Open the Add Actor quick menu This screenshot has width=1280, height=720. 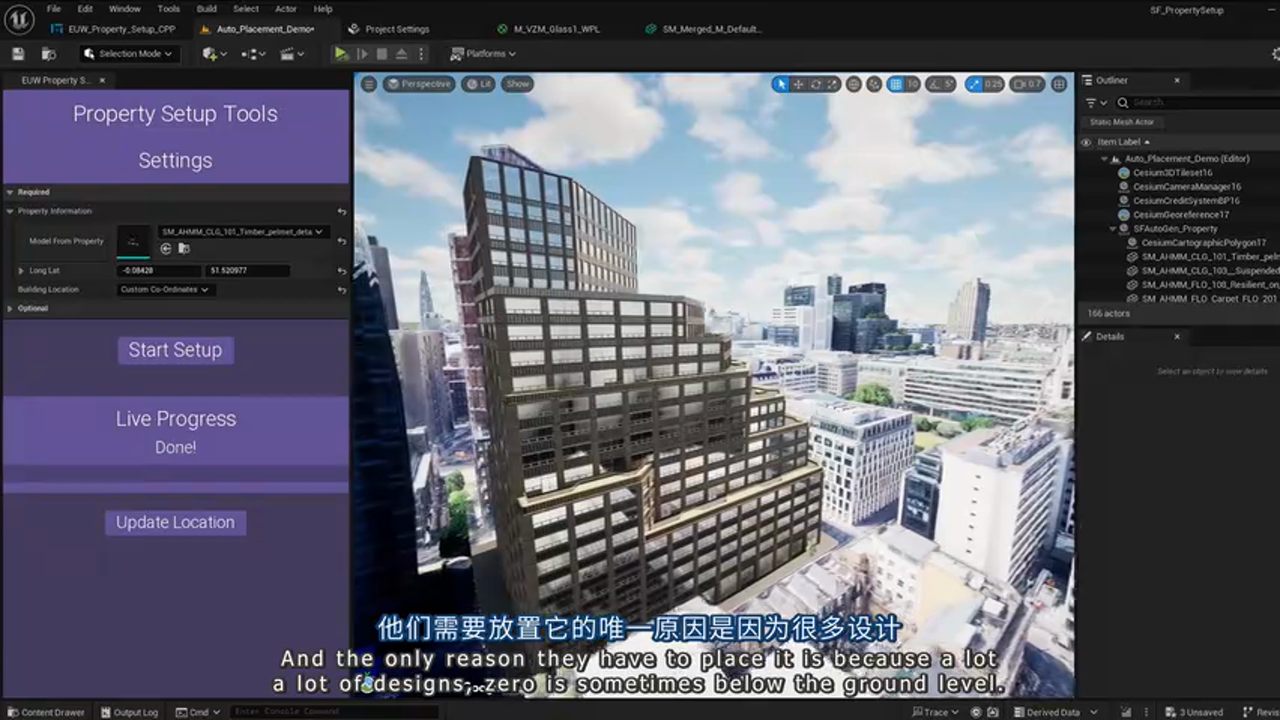coord(209,55)
